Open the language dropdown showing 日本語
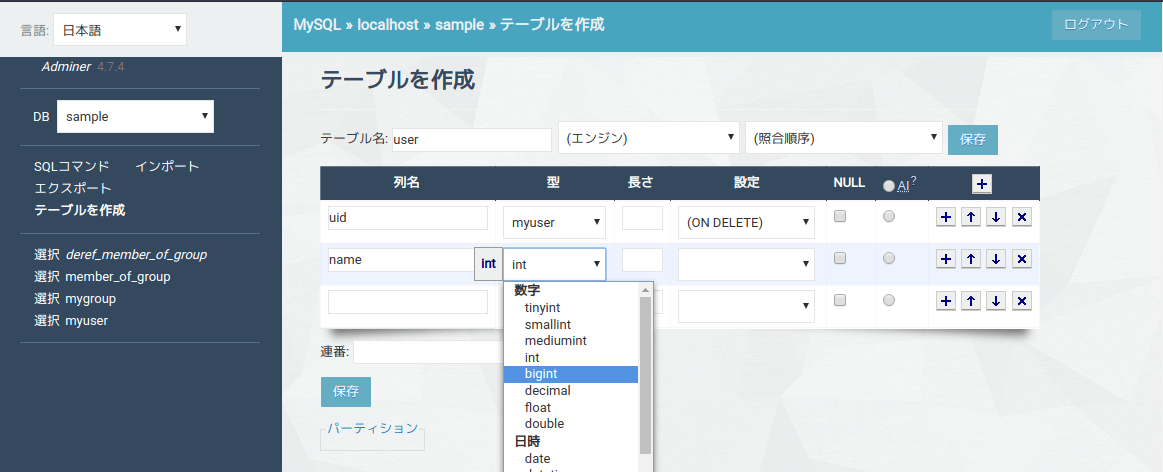Image resolution: width=1163 pixels, height=472 pixels. click(119, 30)
